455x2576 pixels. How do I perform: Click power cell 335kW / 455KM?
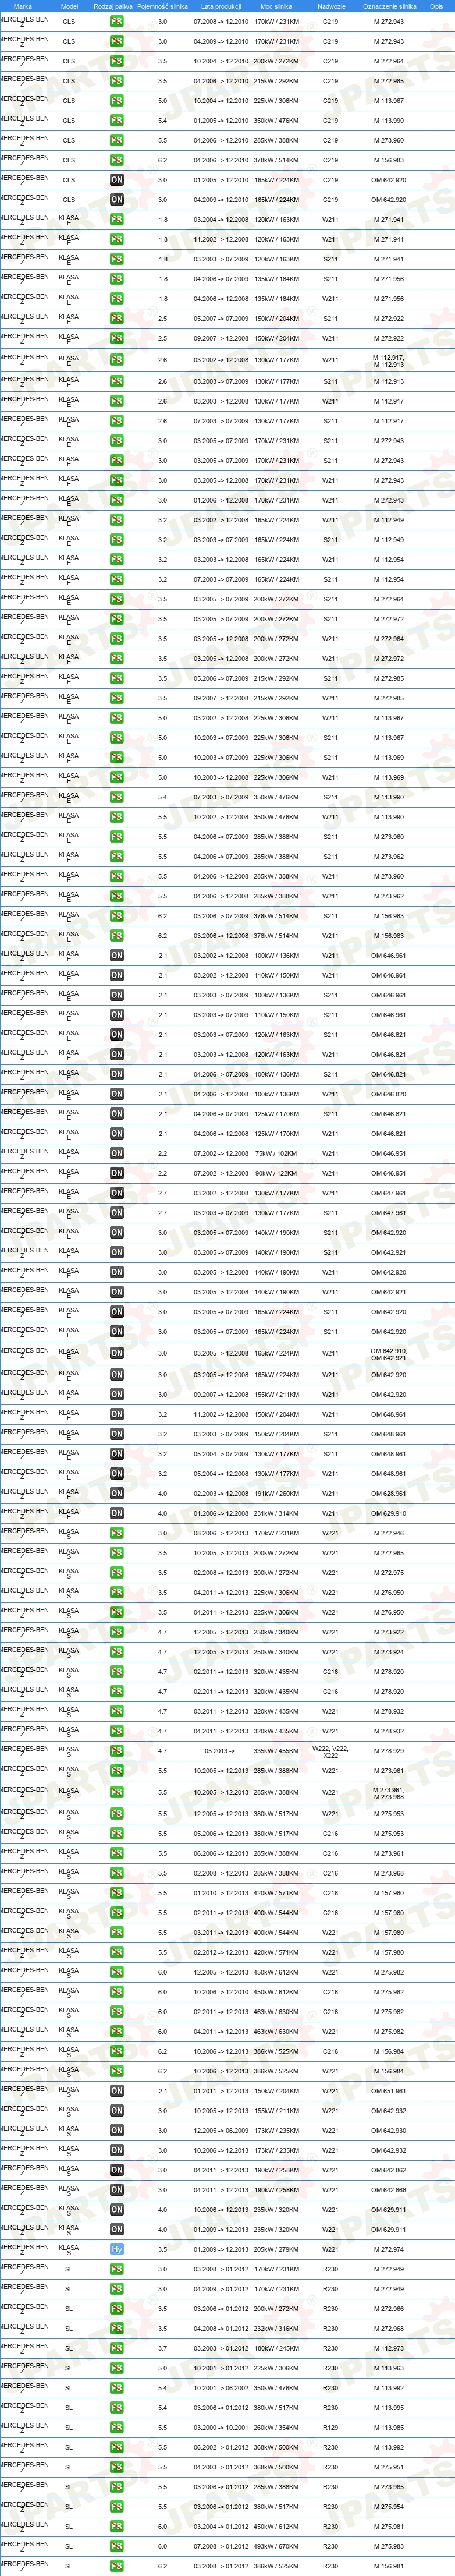pos(276,1751)
